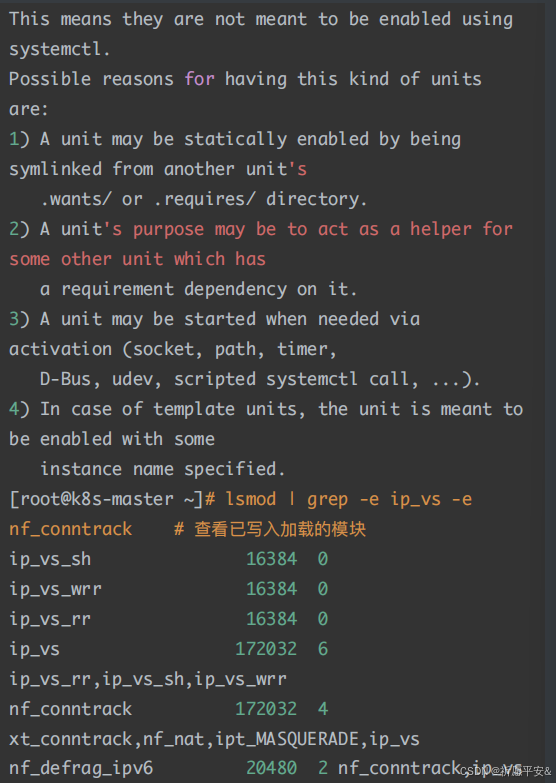Click the green numeral 2) list marker
Screen dimensions: 556x783
tap(19, 229)
